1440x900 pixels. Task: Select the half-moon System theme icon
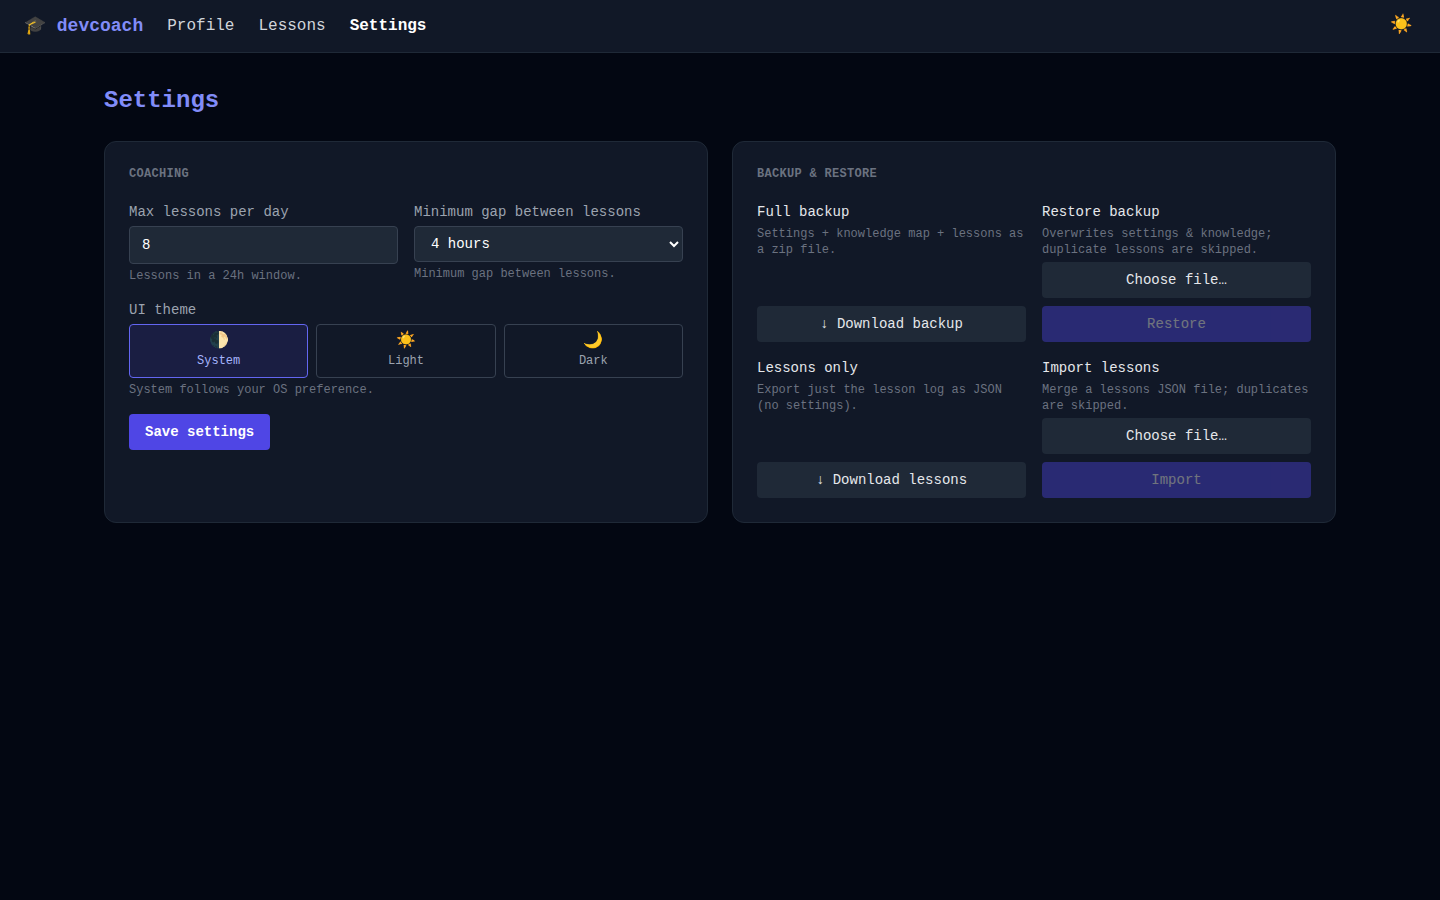(x=218, y=341)
